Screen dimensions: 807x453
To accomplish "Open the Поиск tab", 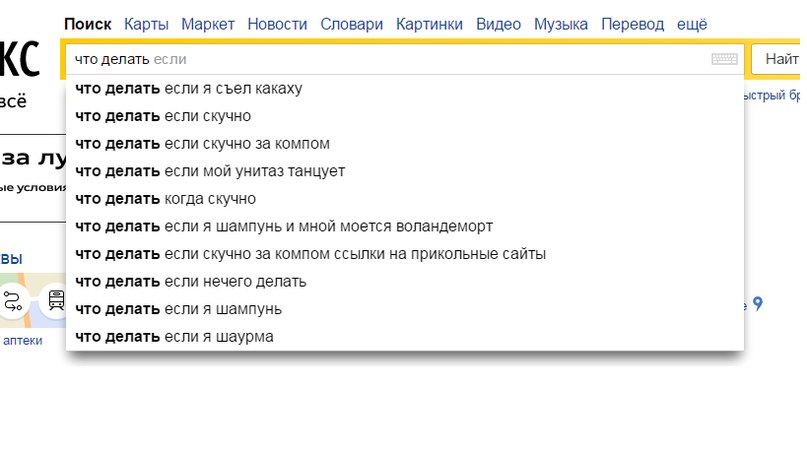I will pyautogui.click(x=87, y=24).
